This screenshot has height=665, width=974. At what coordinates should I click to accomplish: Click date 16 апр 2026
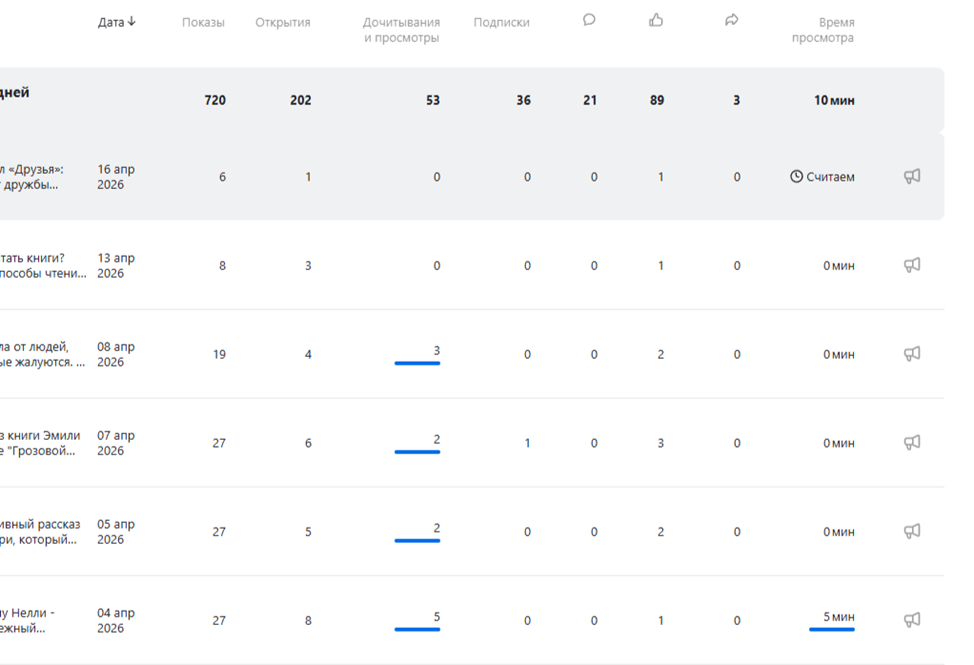116,177
